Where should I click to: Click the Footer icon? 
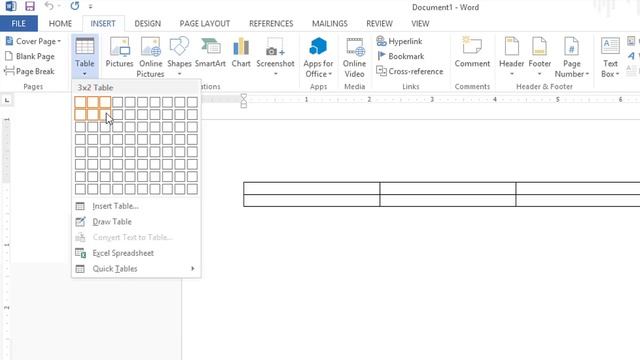[x=539, y=46]
